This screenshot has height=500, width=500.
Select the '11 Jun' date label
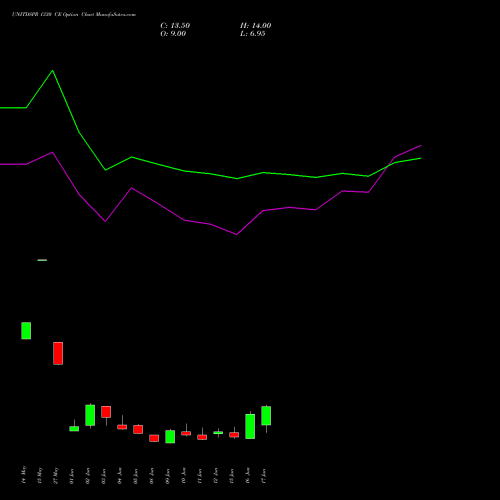[199, 475]
